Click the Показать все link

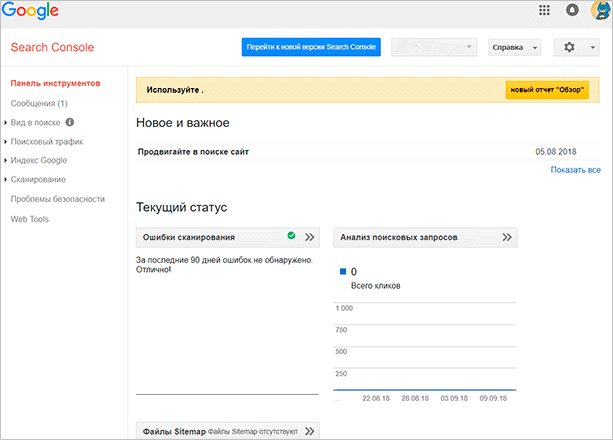tap(575, 171)
